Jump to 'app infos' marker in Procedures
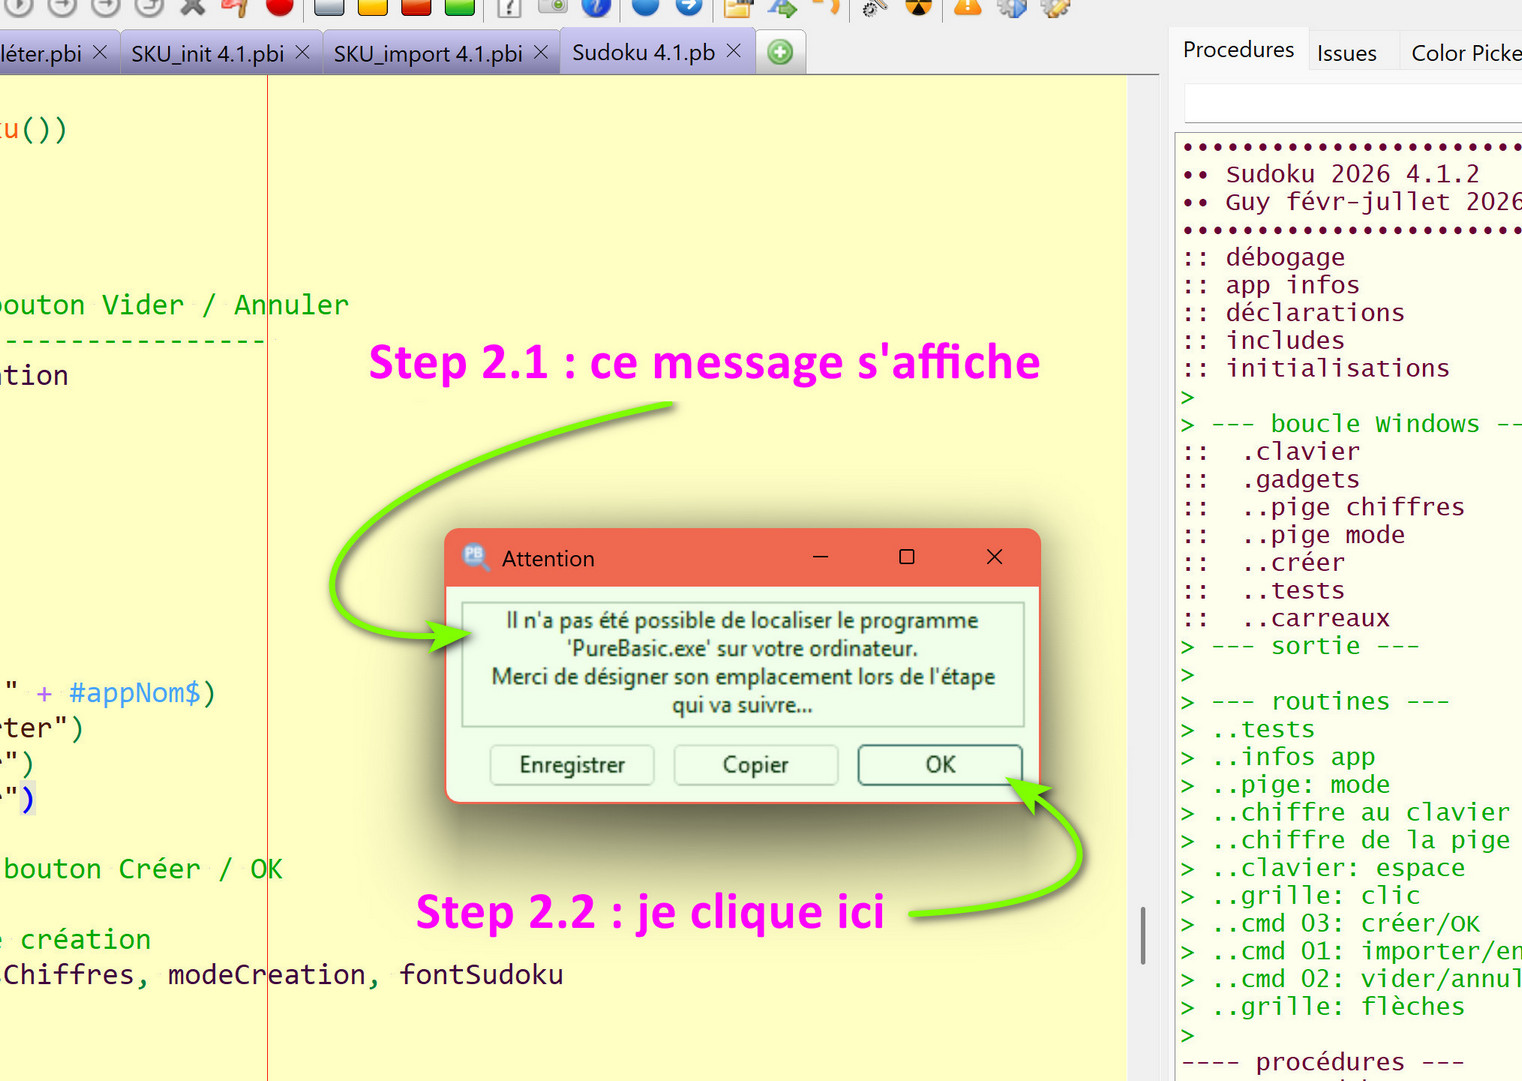The height and width of the screenshot is (1081, 1522). click(1292, 285)
